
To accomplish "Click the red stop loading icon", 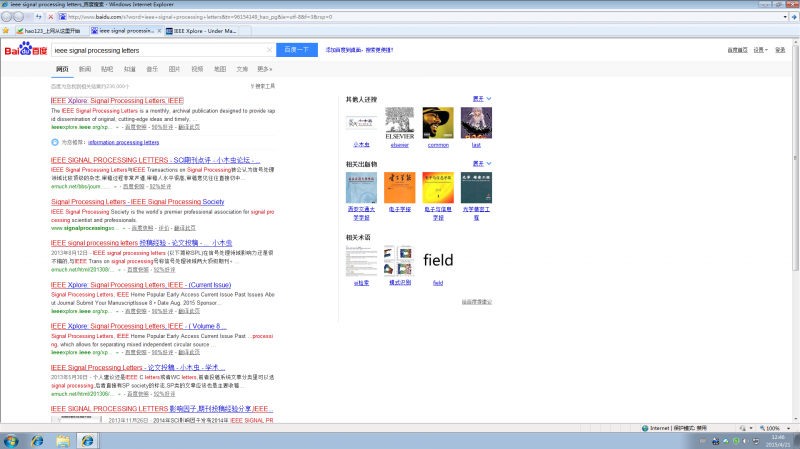I will coord(51,17).
